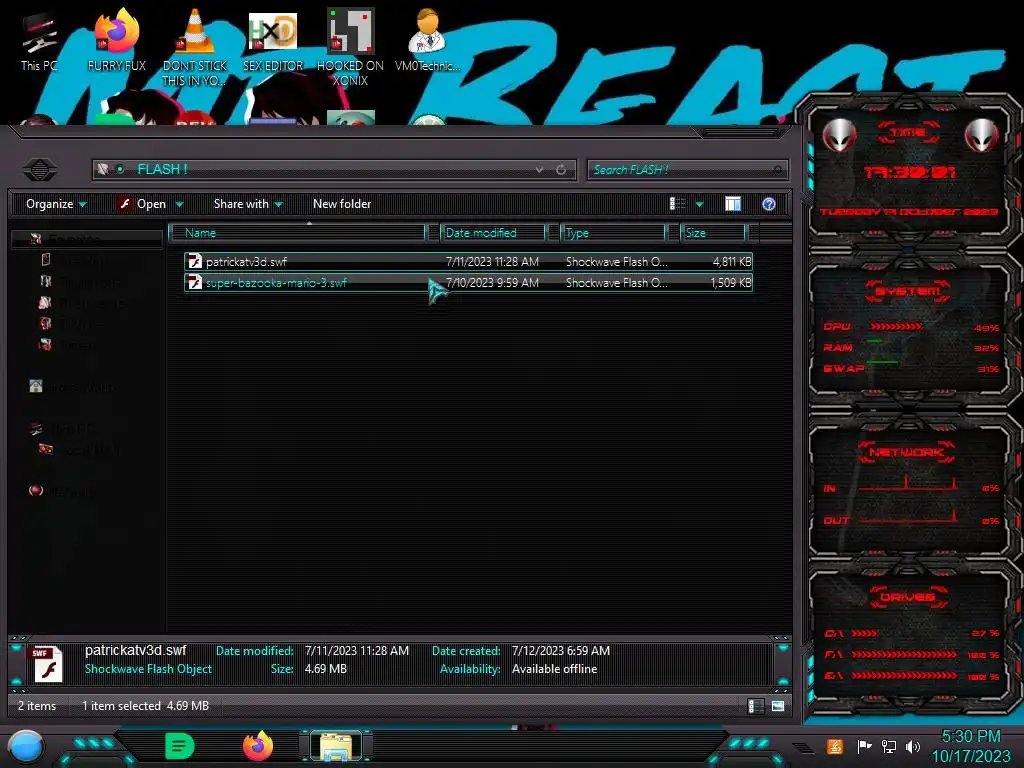Refresh the FLASH ! folder view
The width and height of the screenshot is (1024, 768).
[561, 170]
